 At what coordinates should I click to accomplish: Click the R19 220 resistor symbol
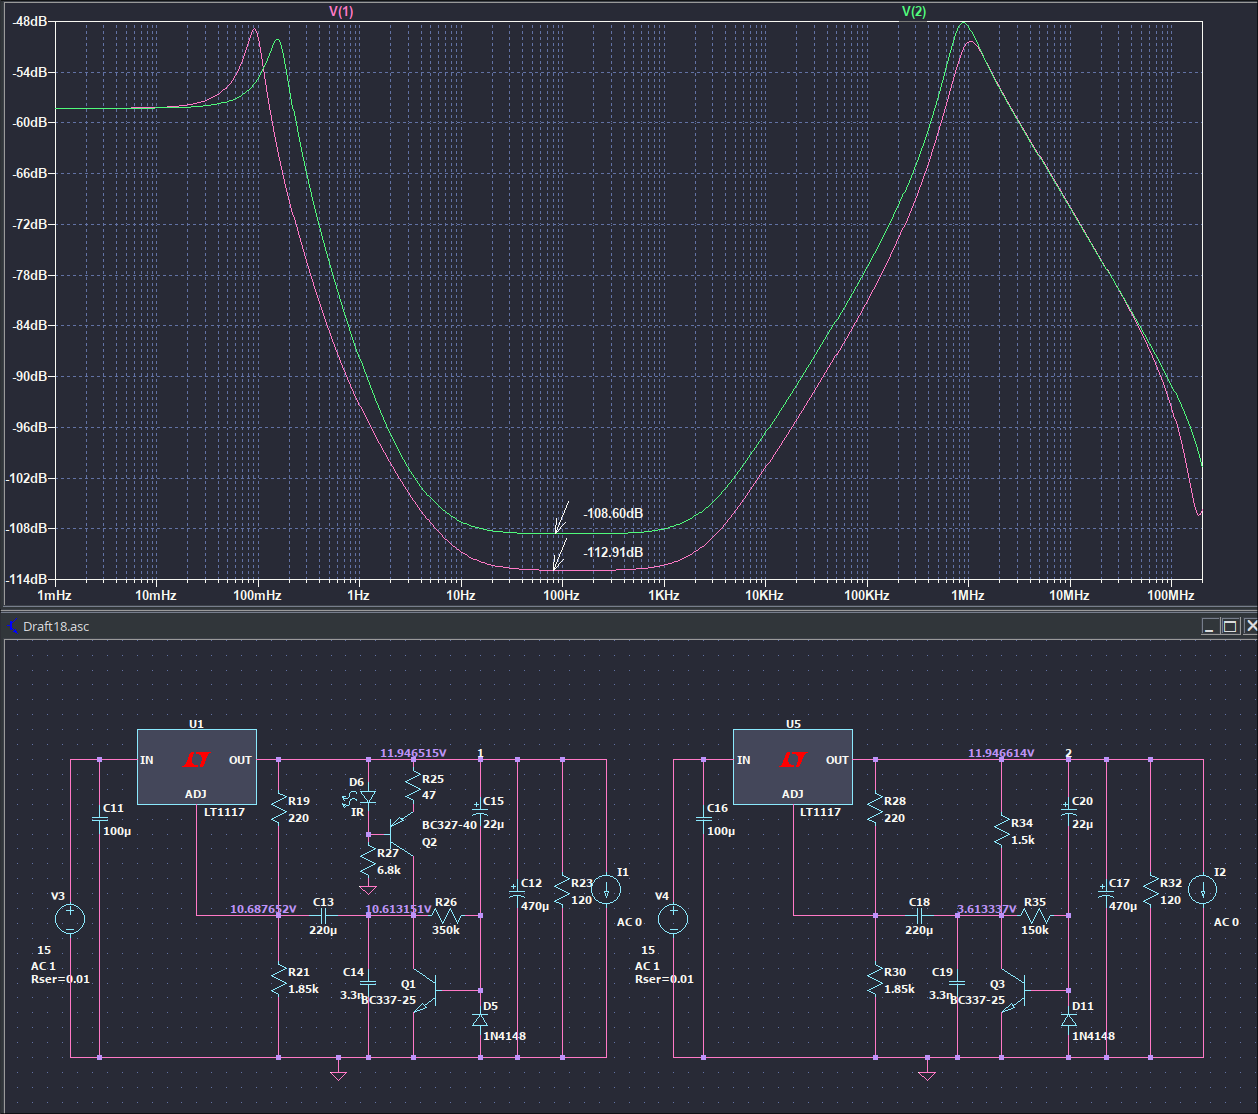(x=278, y=808)
